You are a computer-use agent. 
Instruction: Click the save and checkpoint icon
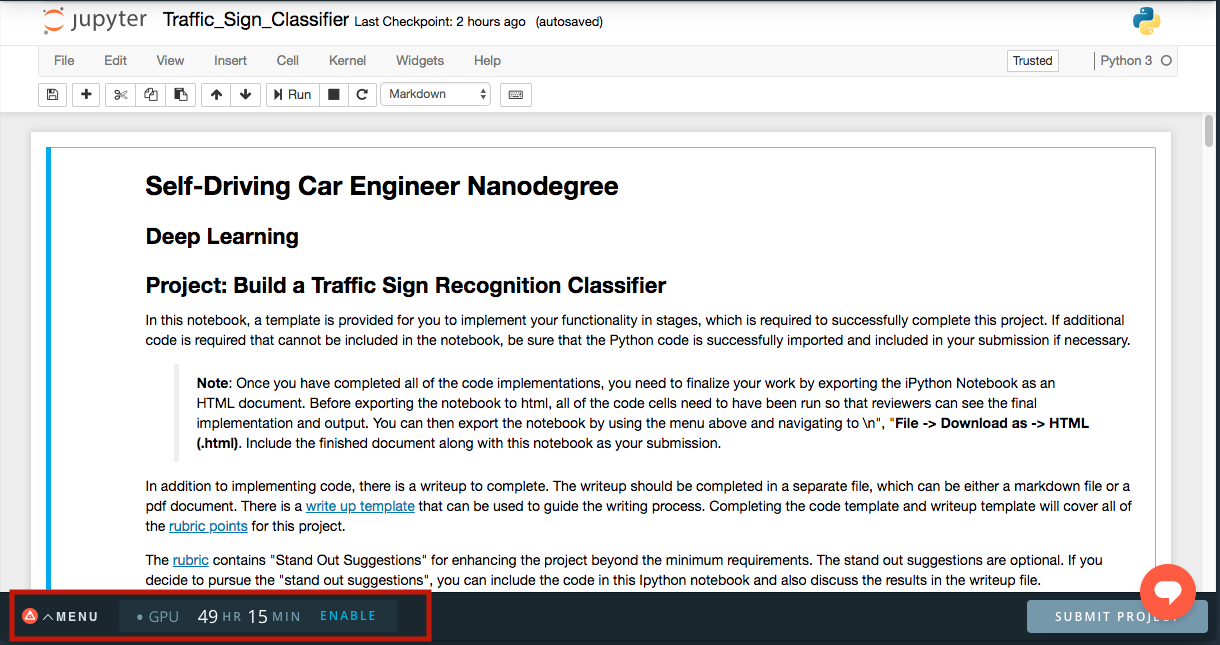(x=53, y=94)
